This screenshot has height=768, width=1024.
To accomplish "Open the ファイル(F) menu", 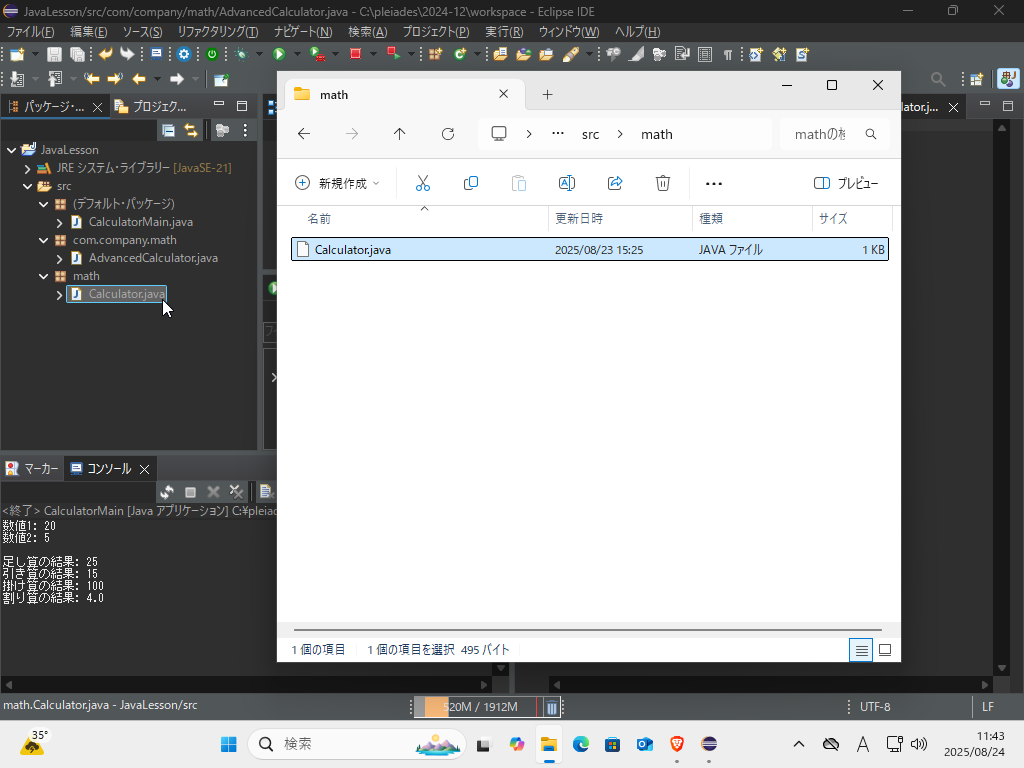I will coord(30,31).
